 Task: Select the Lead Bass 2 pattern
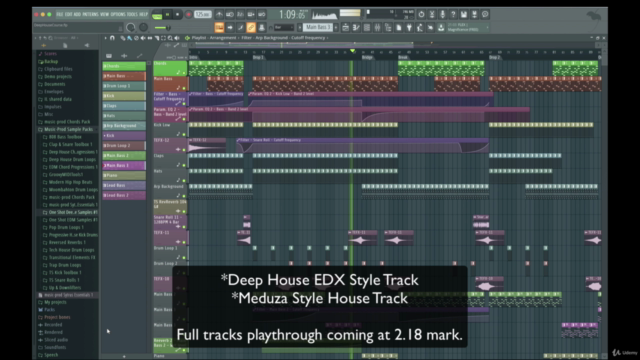point(124,196)
